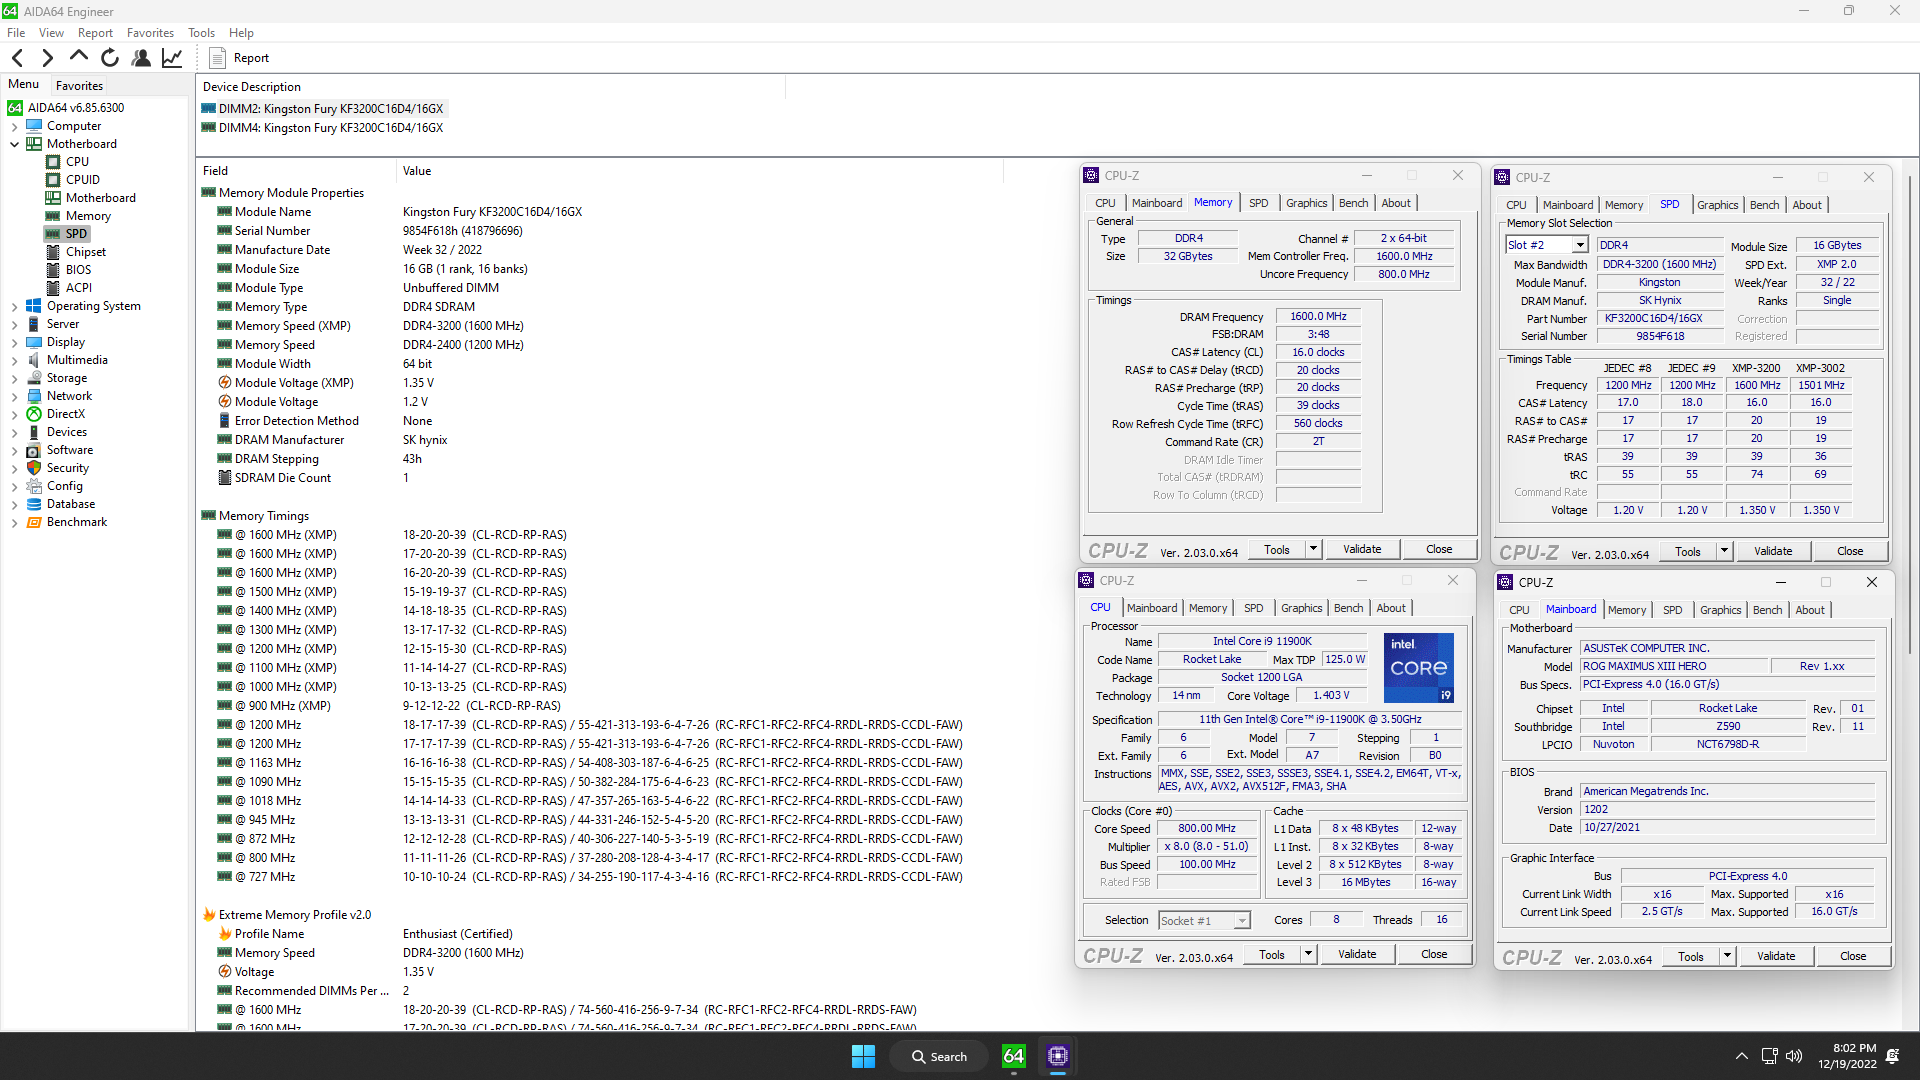Click the Up level arrow in AIDA64 toolbar
The image size is (1920, 1080).
(x=79, y=57)
